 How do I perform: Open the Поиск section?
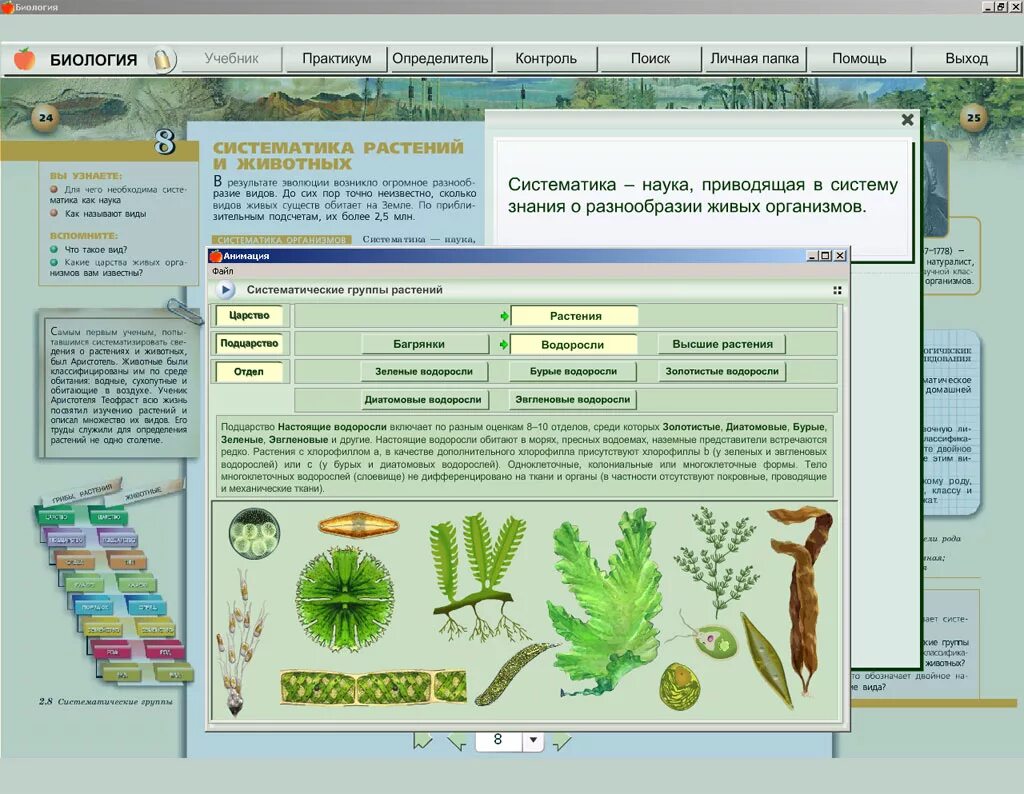point(650,59)
